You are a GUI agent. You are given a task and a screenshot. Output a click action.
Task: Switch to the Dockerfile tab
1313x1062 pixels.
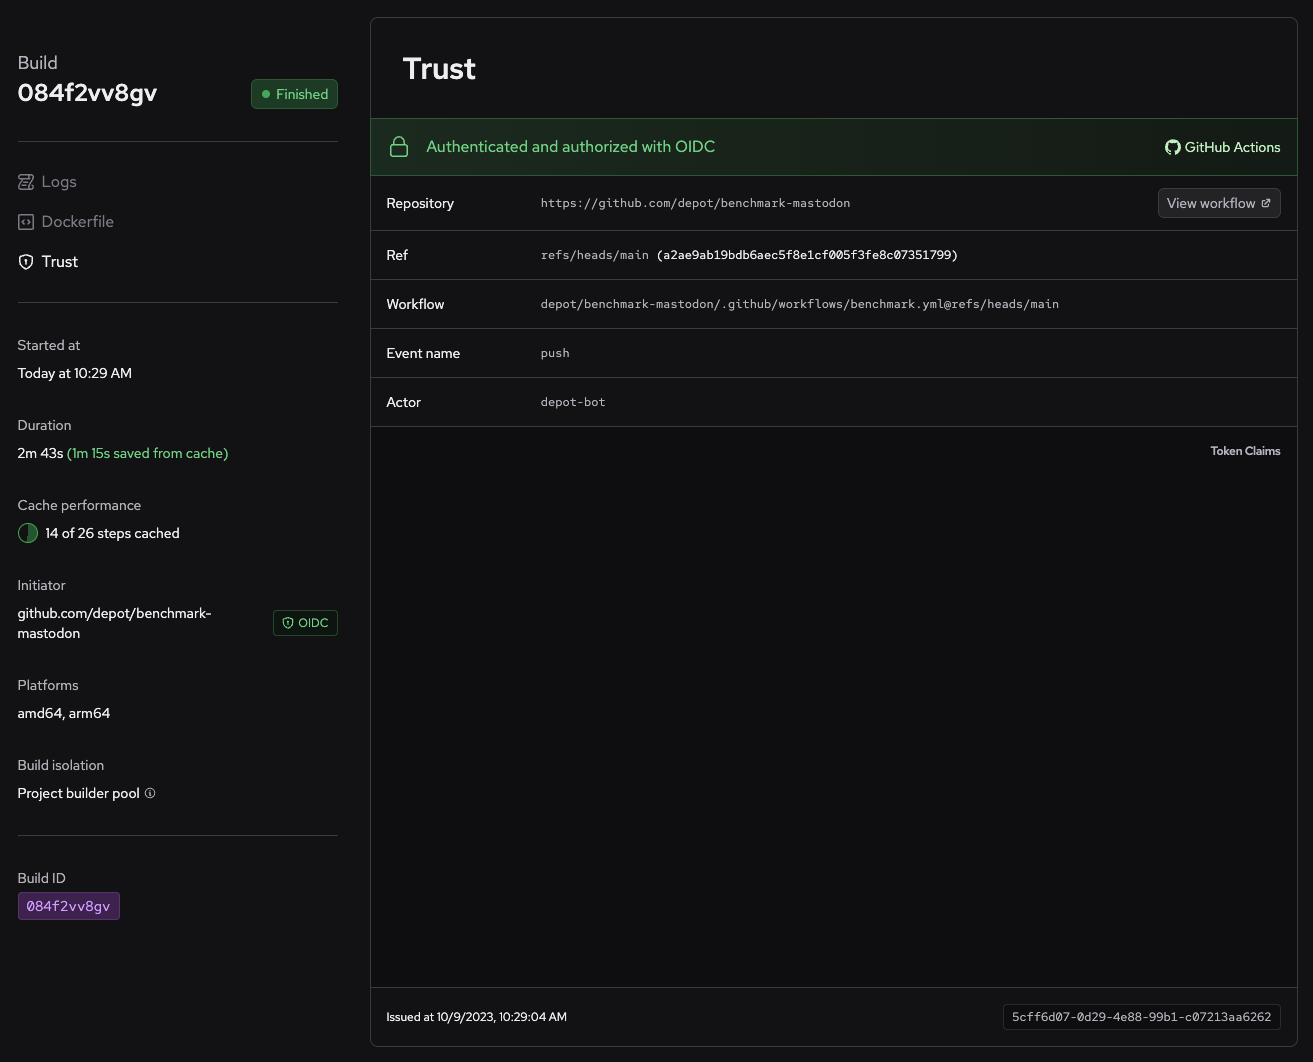(77, 222)
